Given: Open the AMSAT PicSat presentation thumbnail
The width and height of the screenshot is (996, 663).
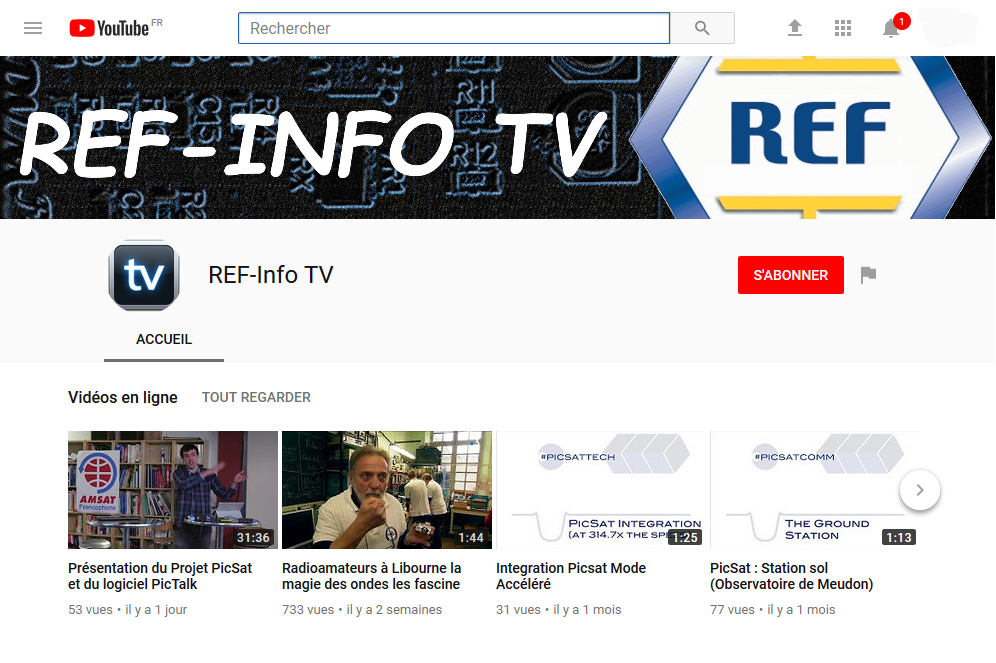Looking at the screenshot, I should (173, 490).
